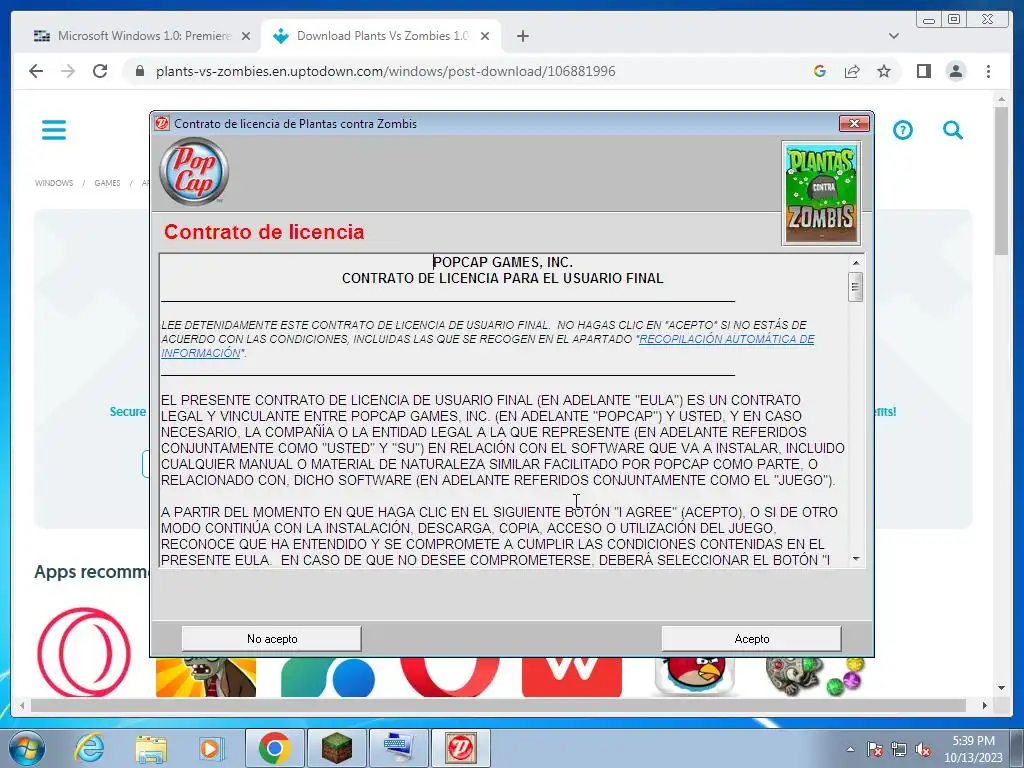Click the site security padlock icon
Image resolution: width=1024 pixels, height=768 pixels.
click(140, 71)
